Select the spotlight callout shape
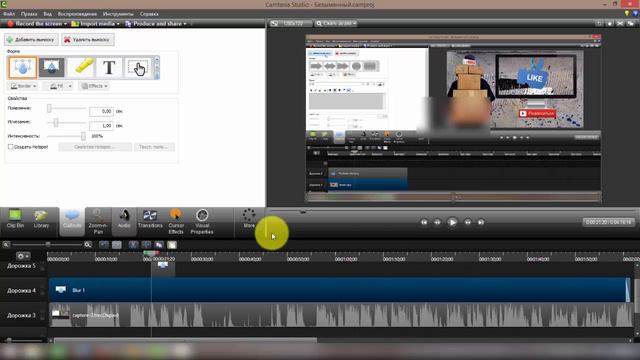The width and height of the screenshot is (640, 360). pyautogui.click(x=51, y=67)
